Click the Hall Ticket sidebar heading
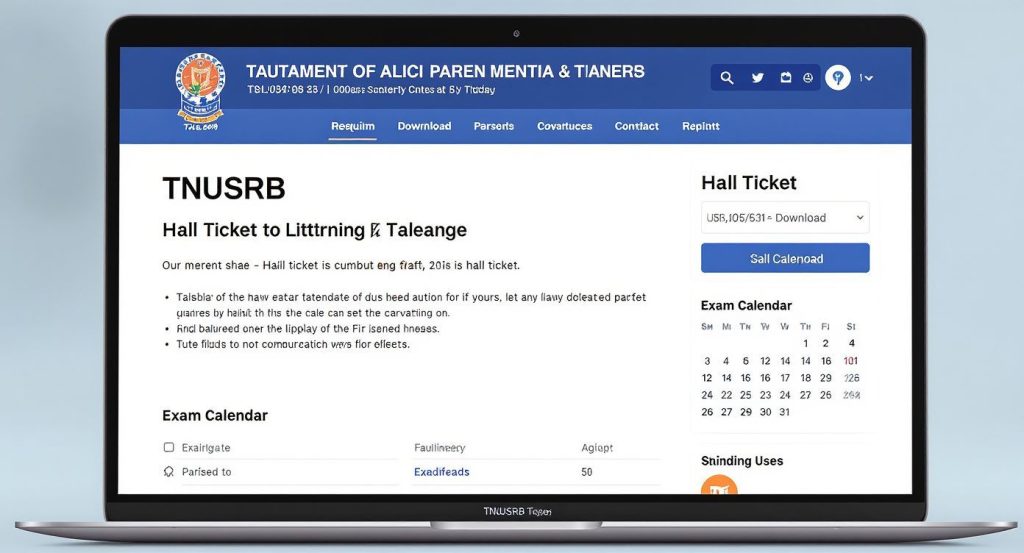1024x553 pixels. click(x=748, y=183)
